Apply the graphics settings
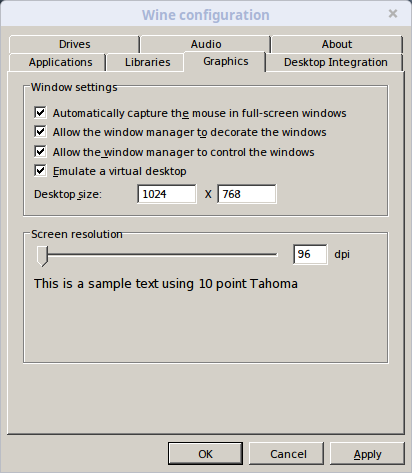Viewport: 412px width, 473px height. point(367,453)
